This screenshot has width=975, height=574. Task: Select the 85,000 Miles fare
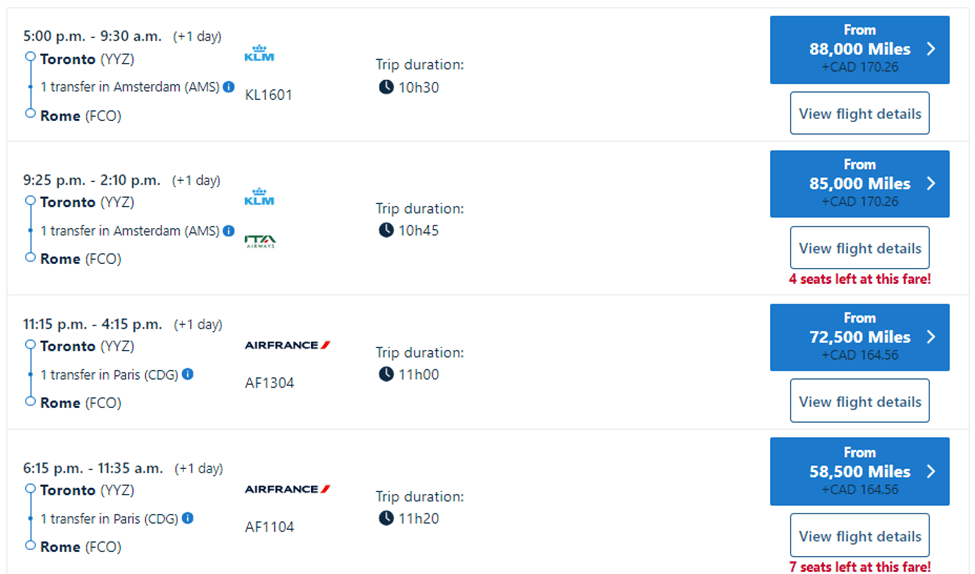(x=859, y=184)
